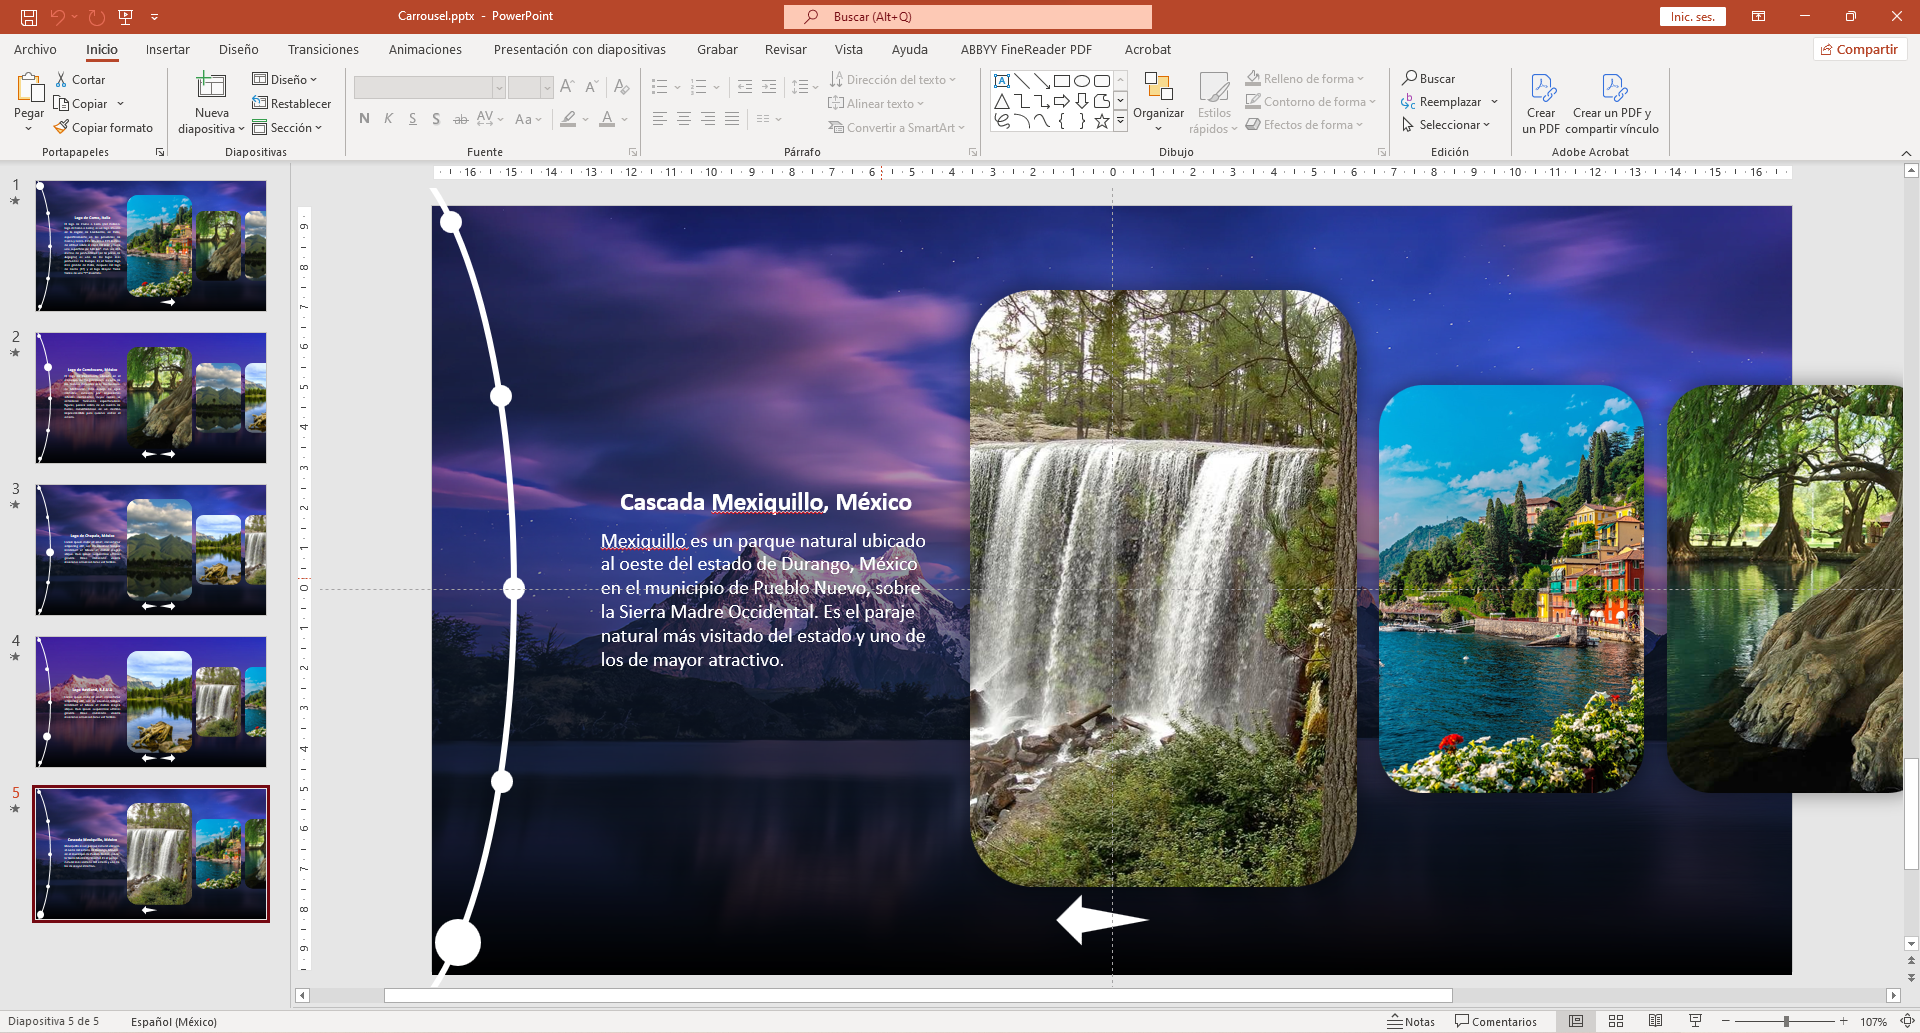
Task: Open the Transiciones tab
Action: click(323, 49)
